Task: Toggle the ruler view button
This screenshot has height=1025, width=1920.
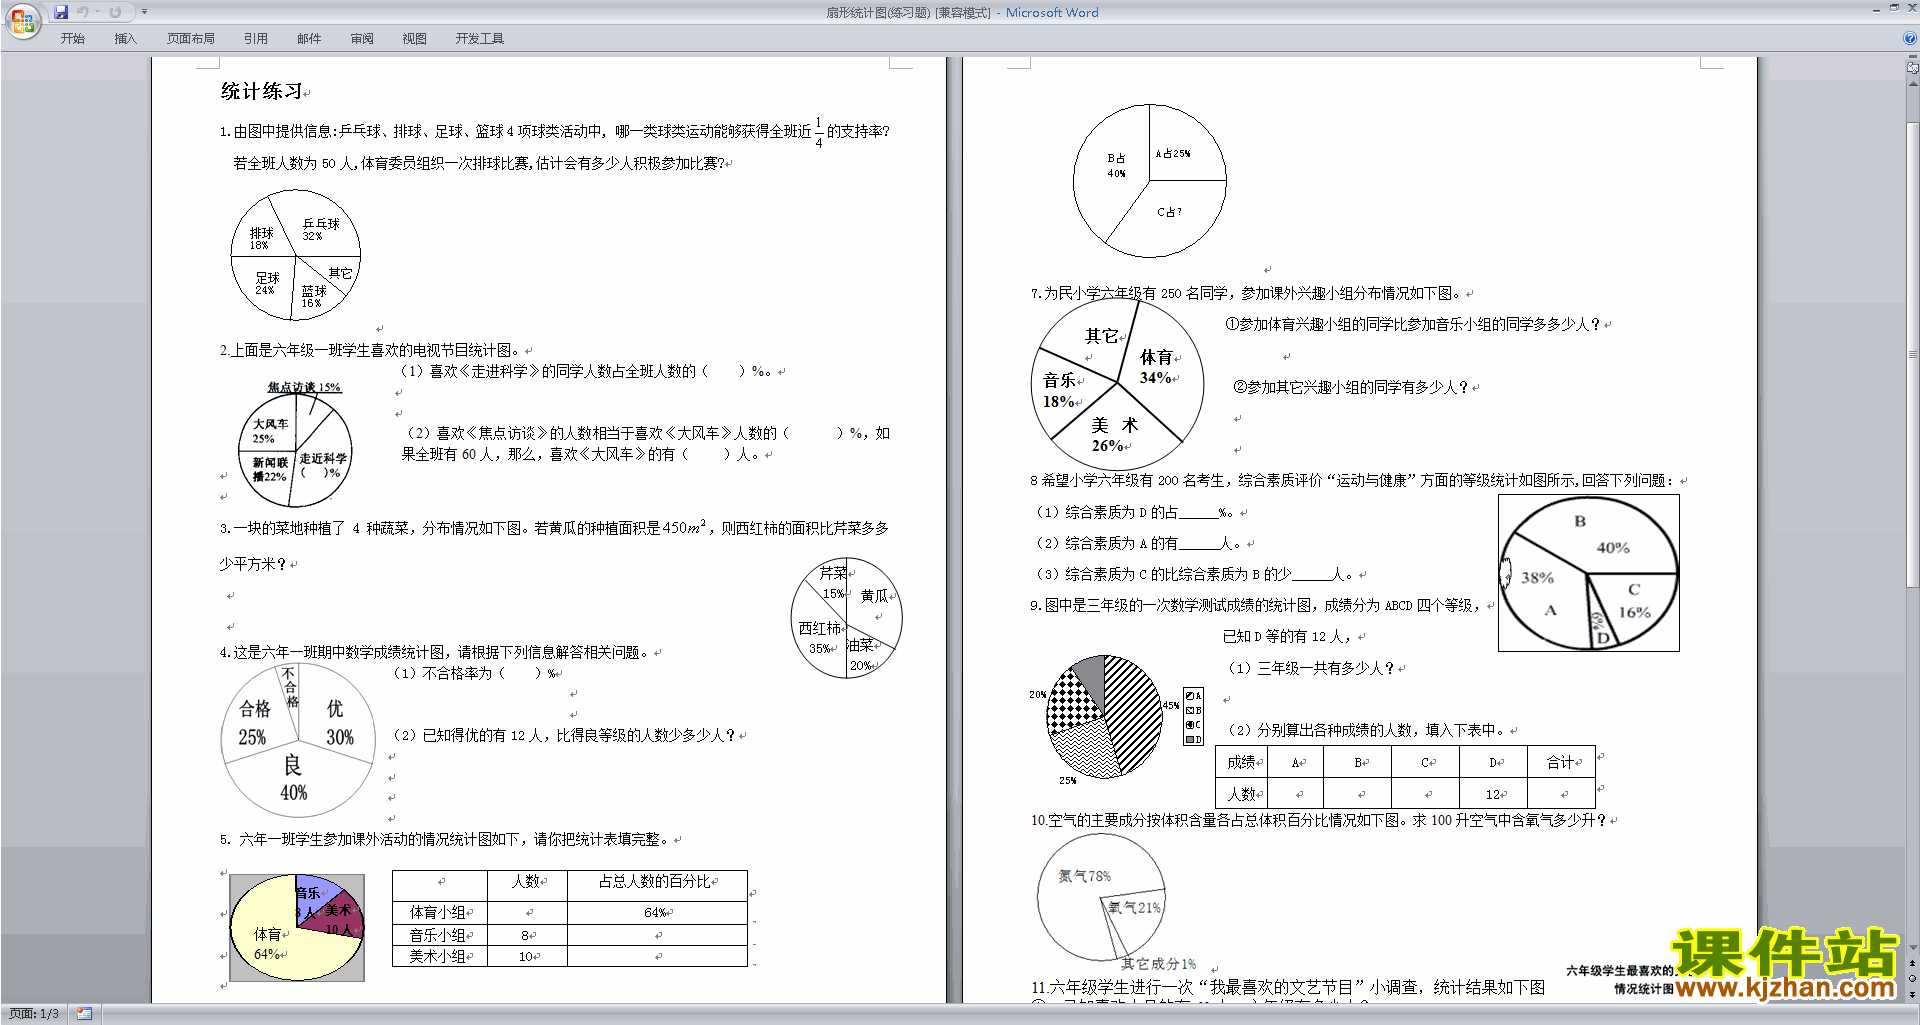Action: click(x=1913, y=68)
